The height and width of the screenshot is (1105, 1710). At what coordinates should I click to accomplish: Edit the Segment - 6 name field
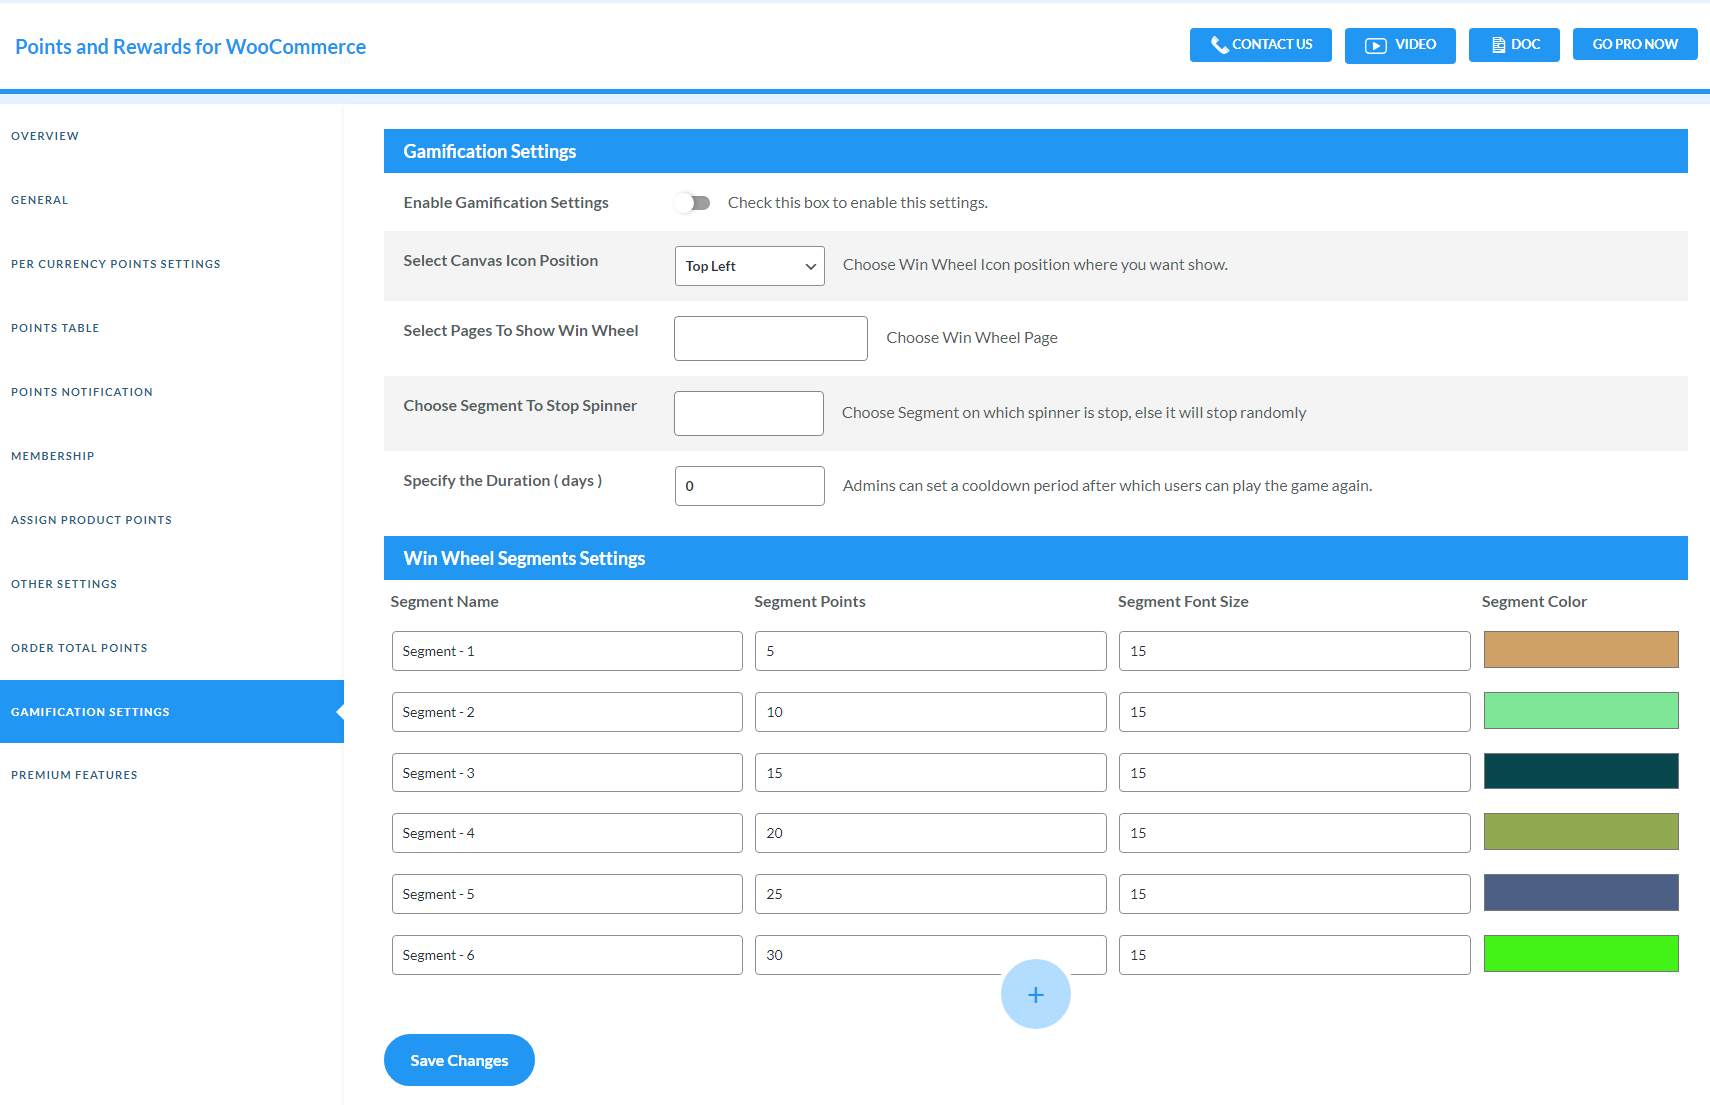point(567,955)
